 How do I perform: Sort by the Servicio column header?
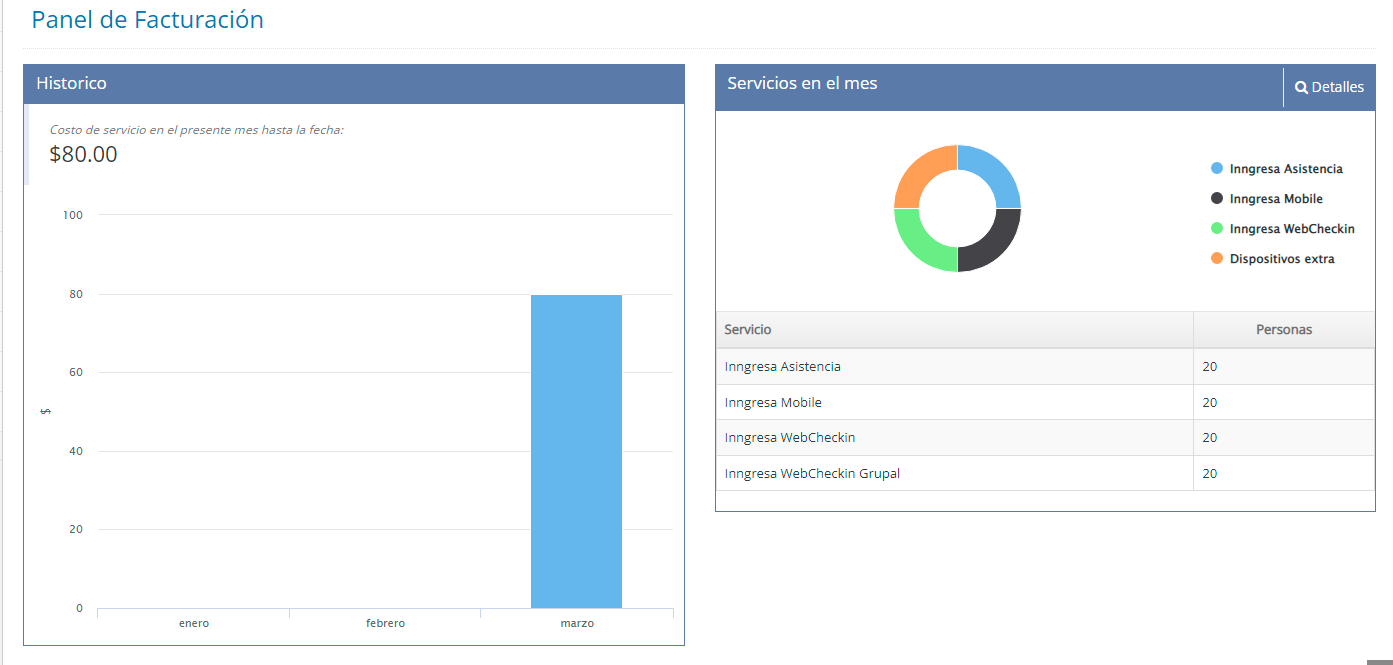click(748, 330)
